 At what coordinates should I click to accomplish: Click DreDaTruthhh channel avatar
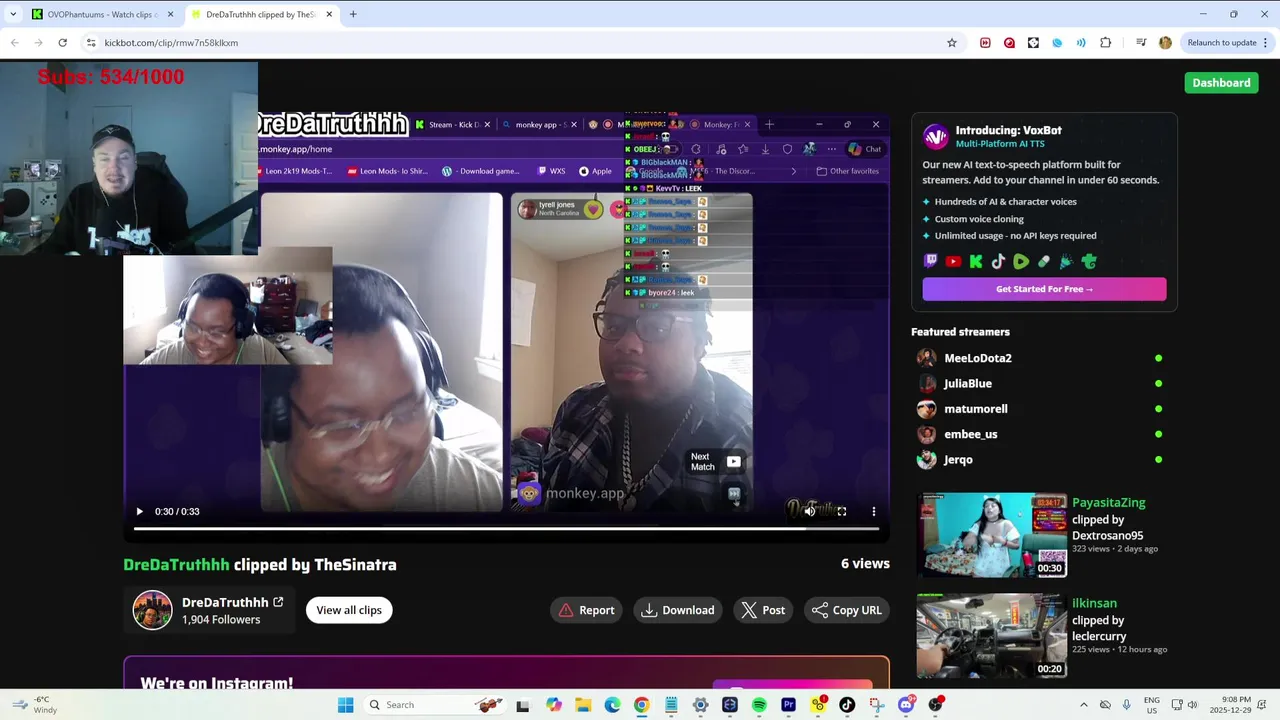coord(153,610)
